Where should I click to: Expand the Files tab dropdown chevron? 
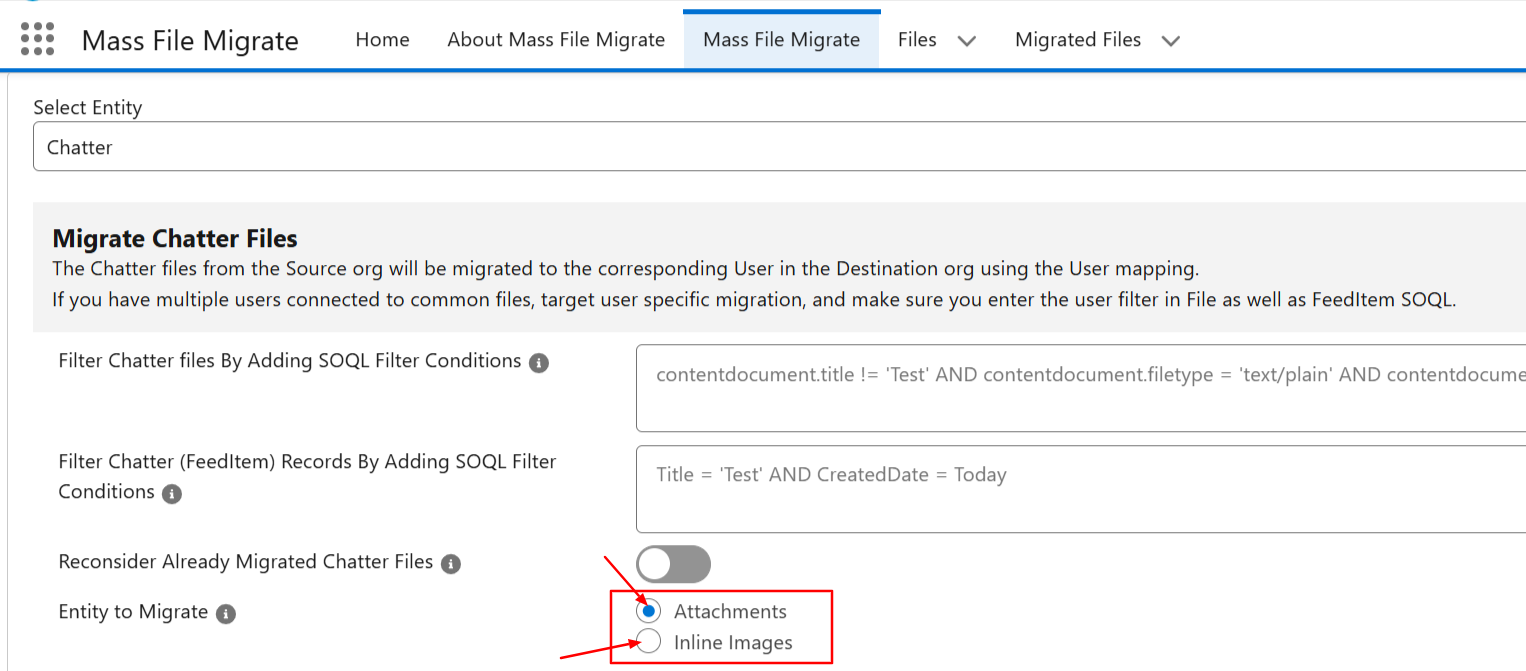pos(966,41)
